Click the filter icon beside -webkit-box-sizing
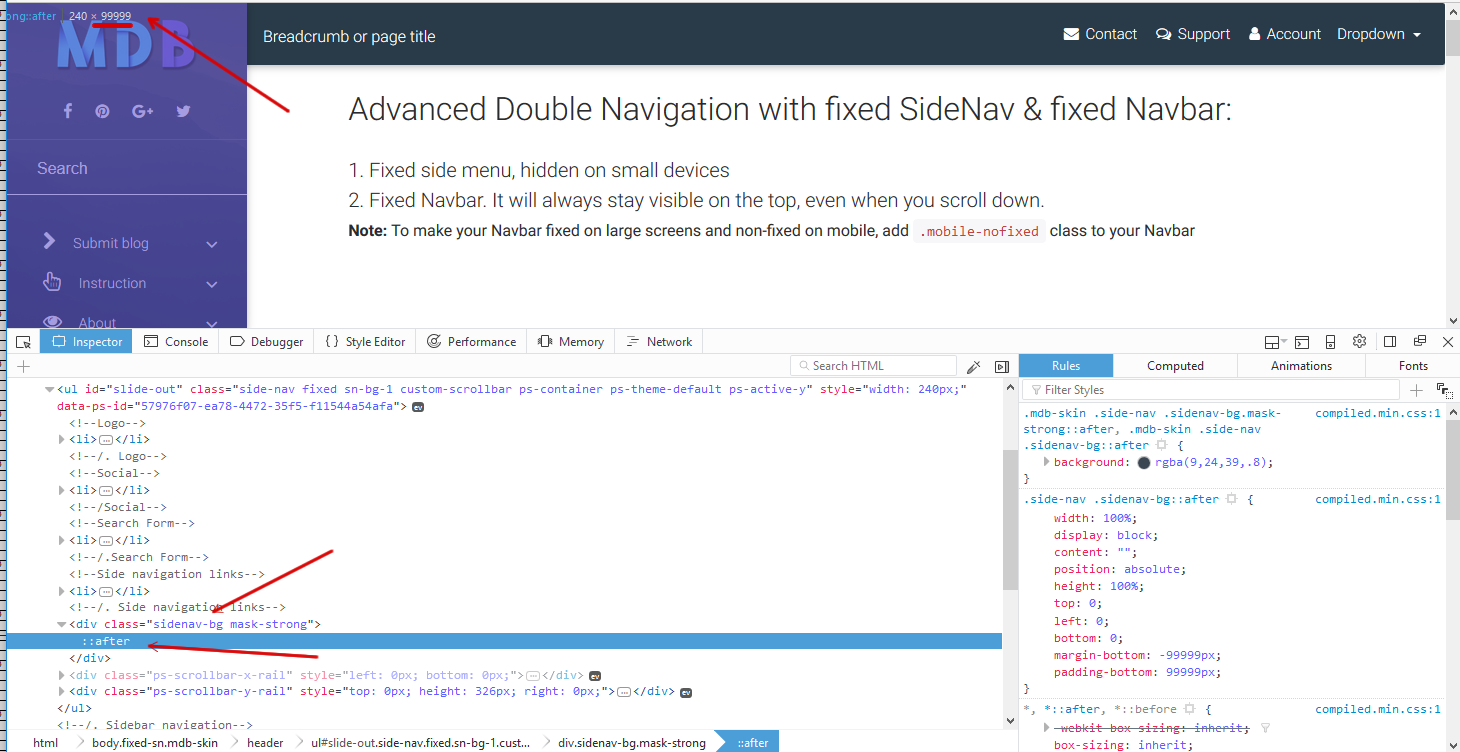This screenshot has width=1460, height=752. click(x=1265, y=728)
